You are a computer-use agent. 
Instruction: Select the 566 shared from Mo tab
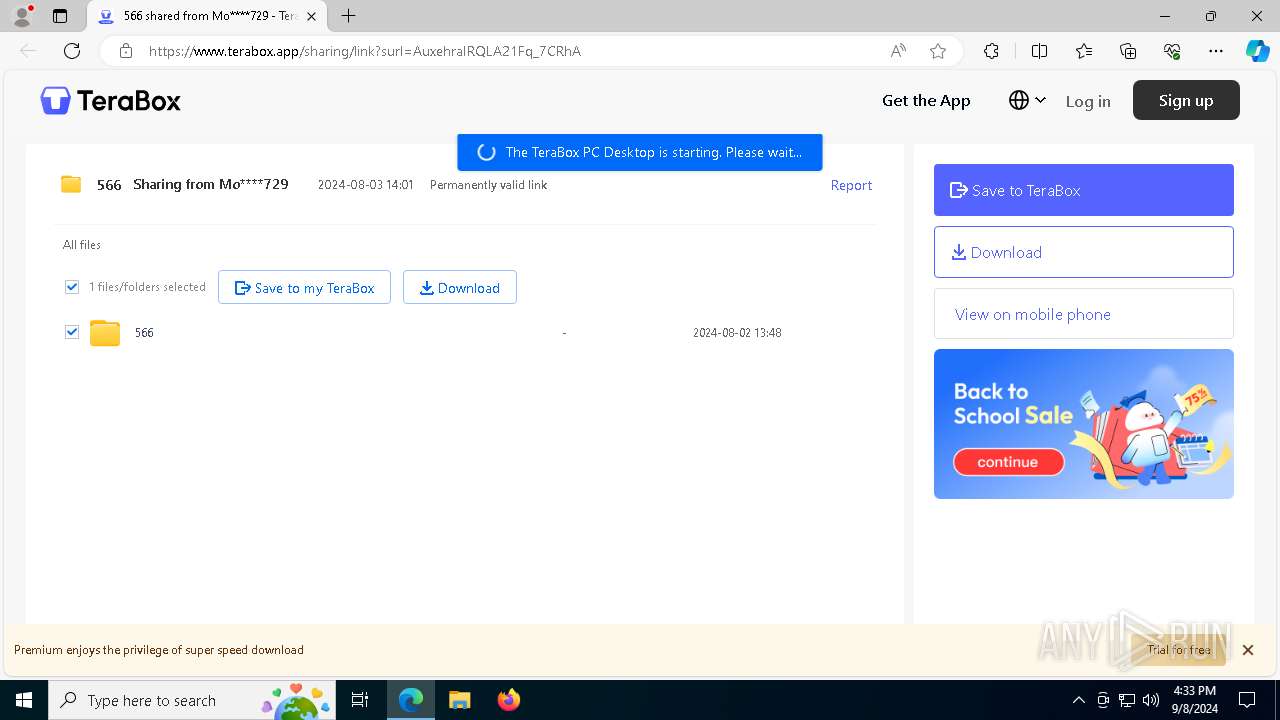pos(208,16)
